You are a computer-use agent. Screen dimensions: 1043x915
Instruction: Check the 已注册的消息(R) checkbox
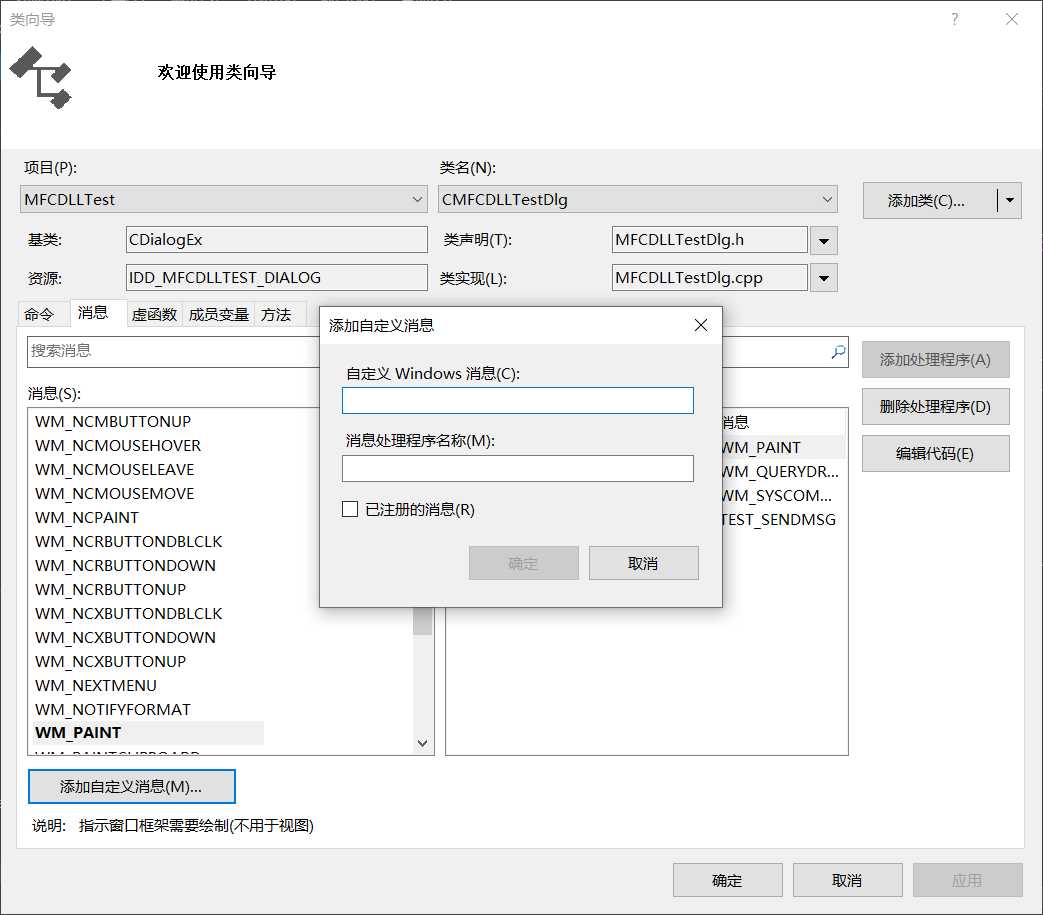tap(350, 509)
